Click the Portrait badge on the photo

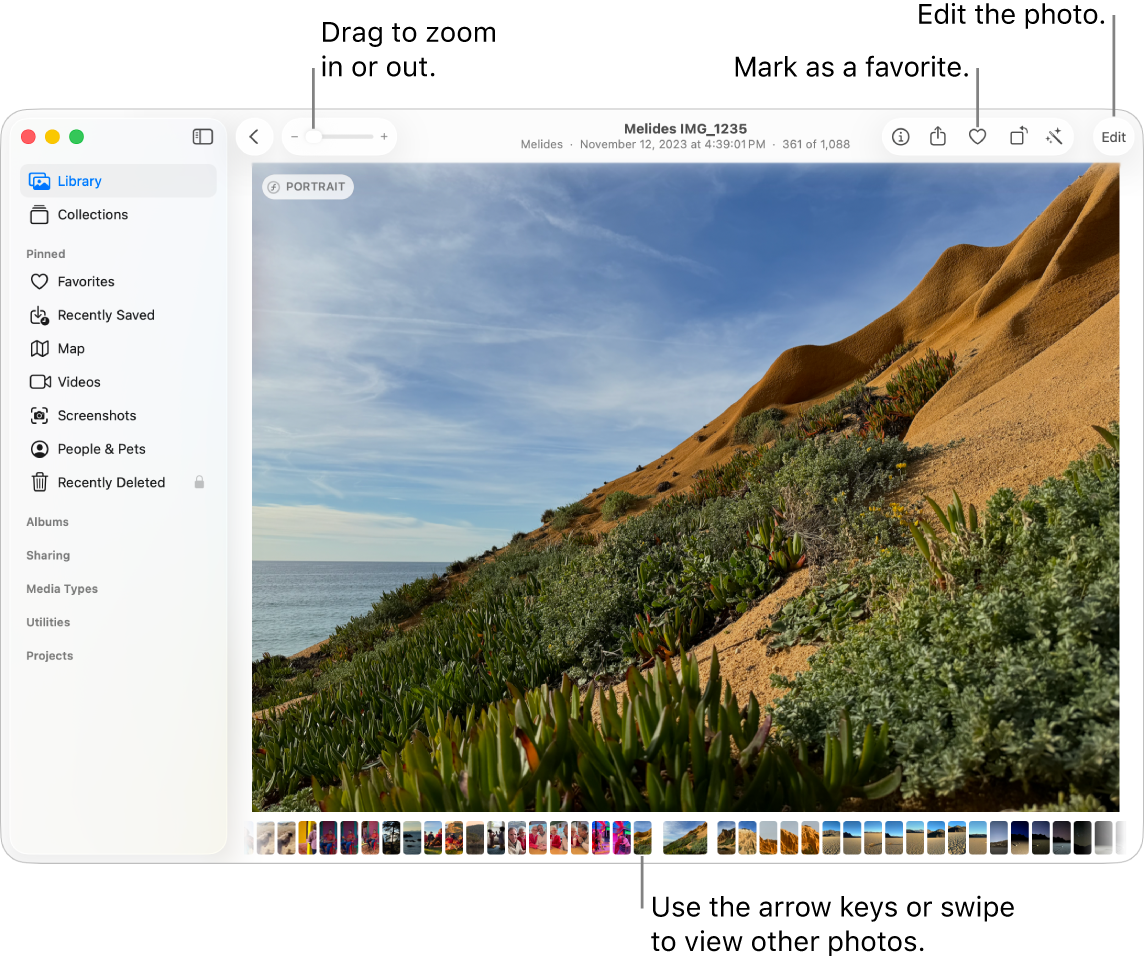pos(307,186)
